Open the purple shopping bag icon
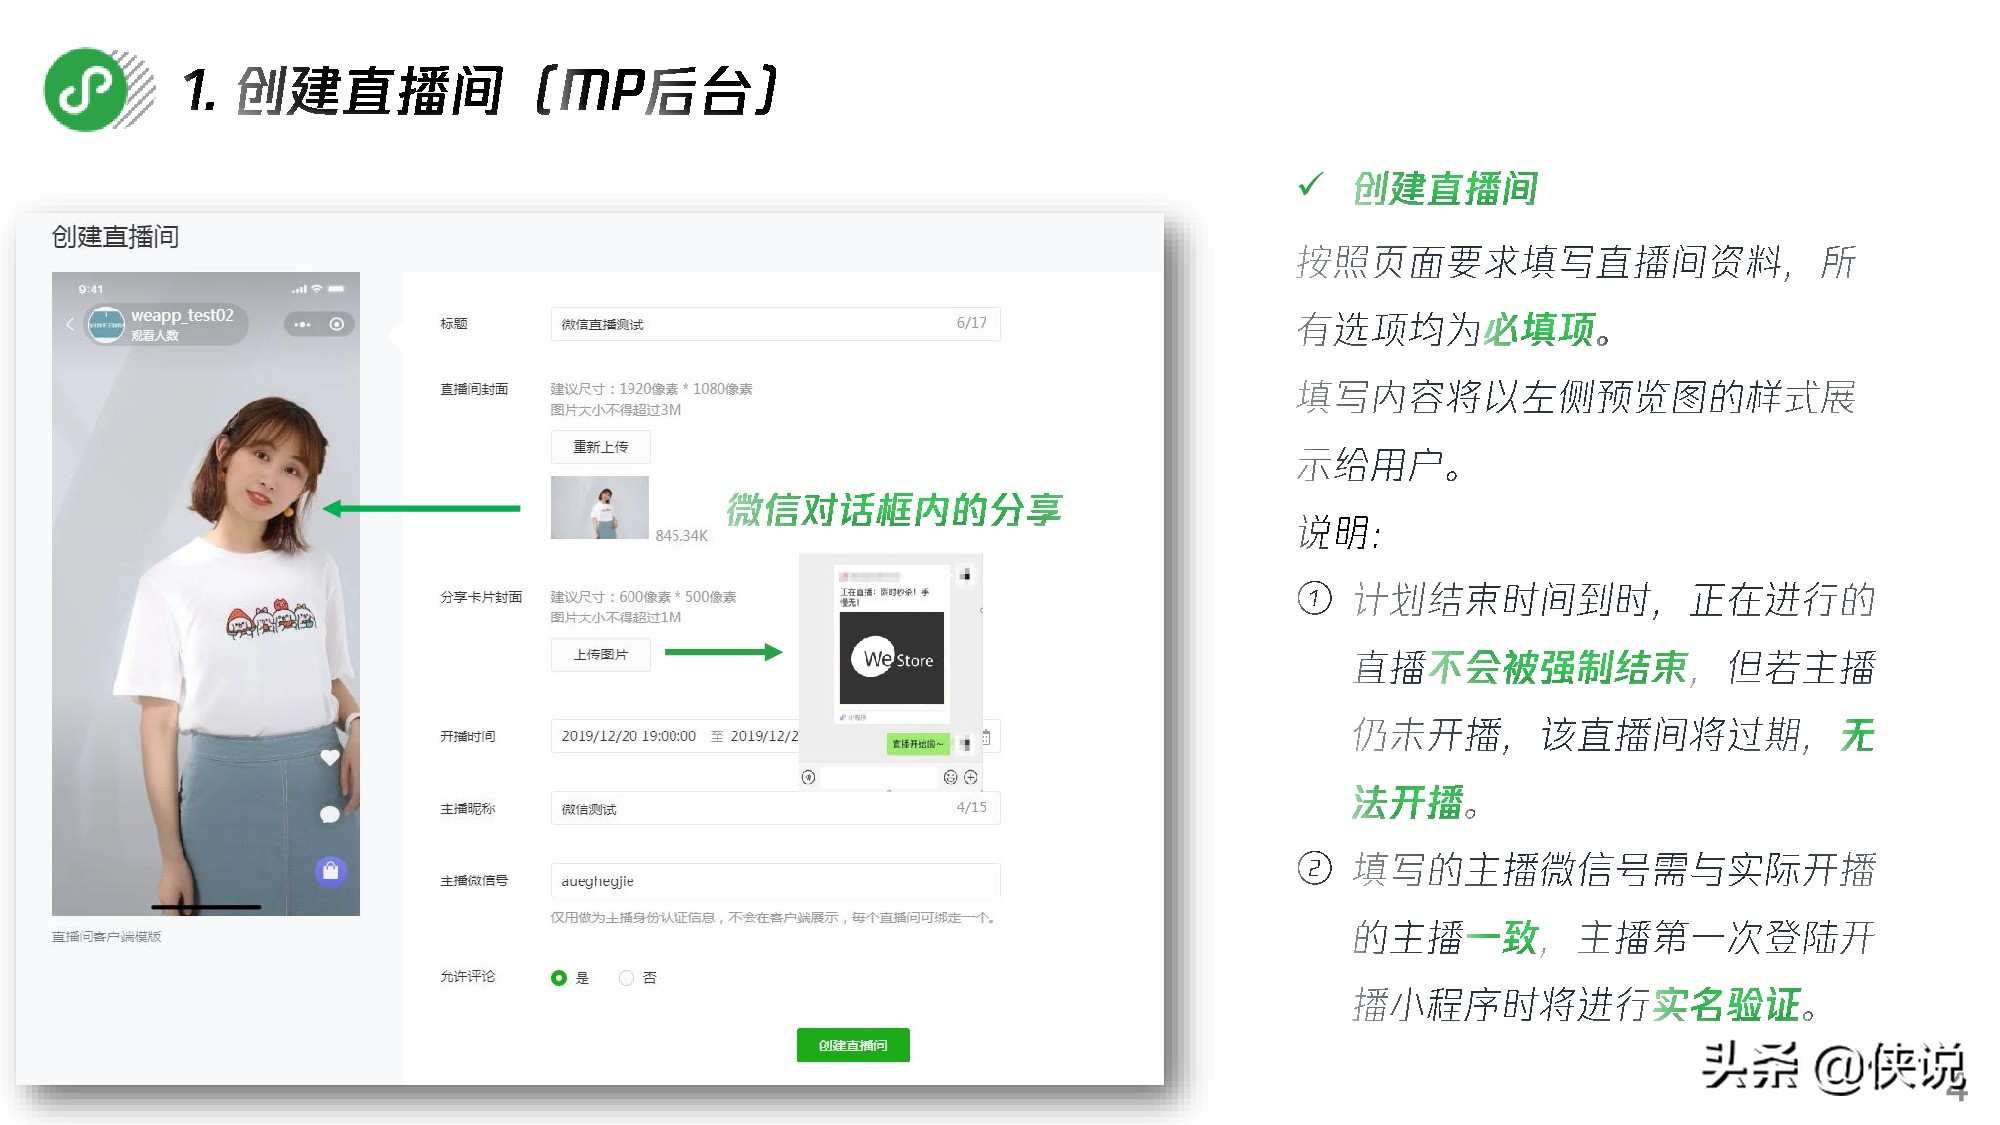2000x1125 pixels. click(x=331, y=871)
